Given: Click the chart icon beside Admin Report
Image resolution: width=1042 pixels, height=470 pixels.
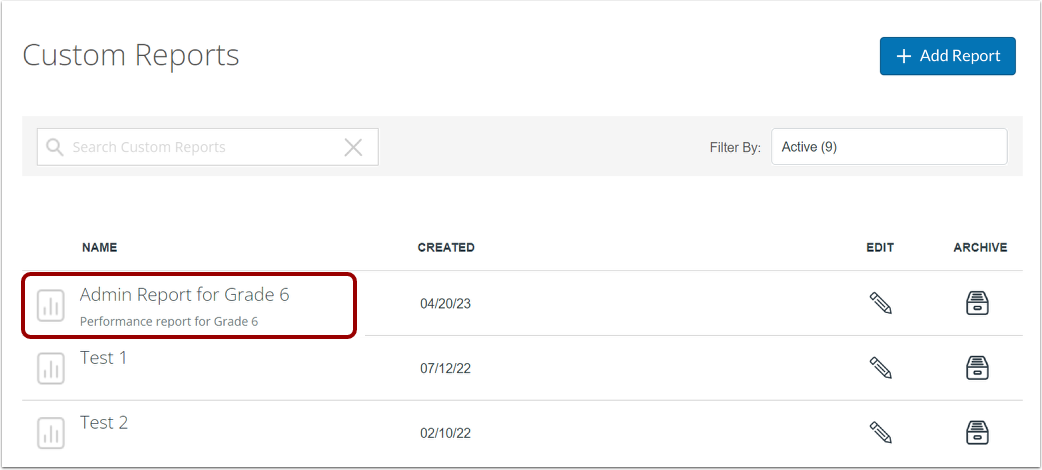Looking at the screenshot, I should 51,305.
